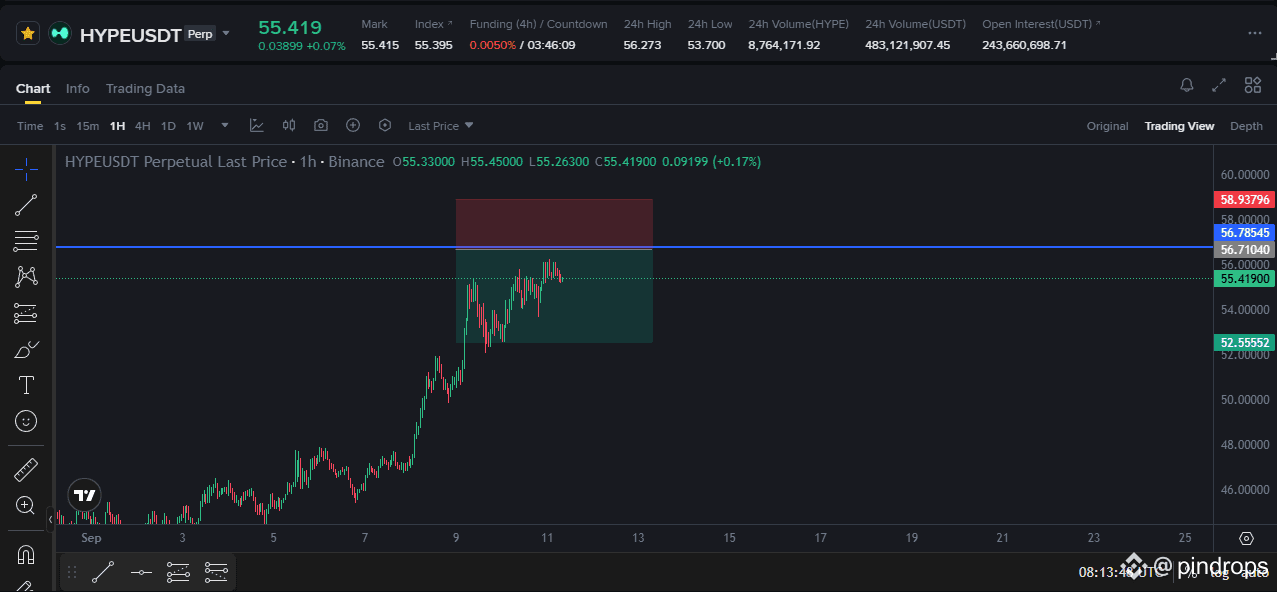Click the Perp contract tag
This screenshot has width=1277, height=592.
coord(200,34)
